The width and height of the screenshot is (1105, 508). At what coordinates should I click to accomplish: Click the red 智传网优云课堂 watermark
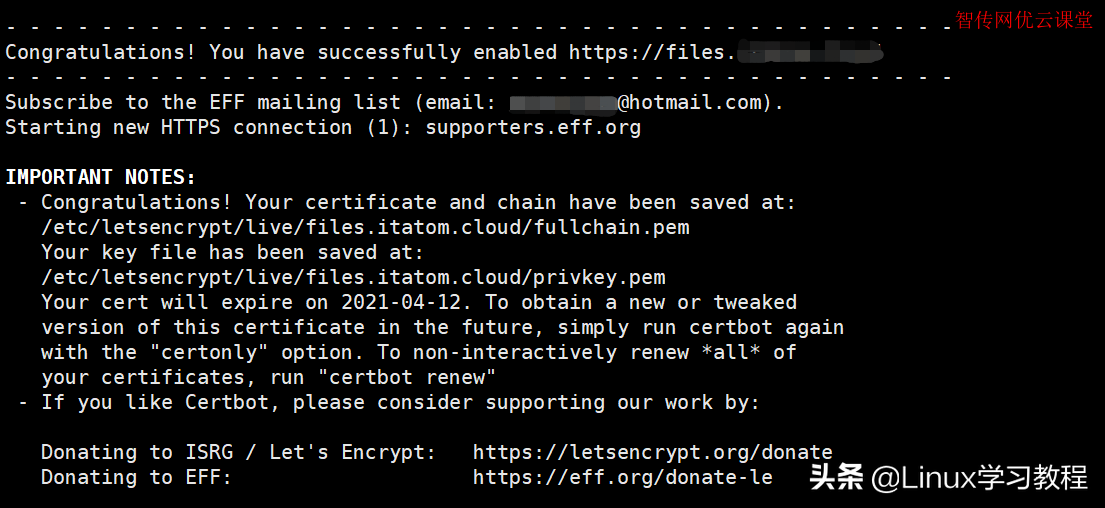tap(1024, 20)
